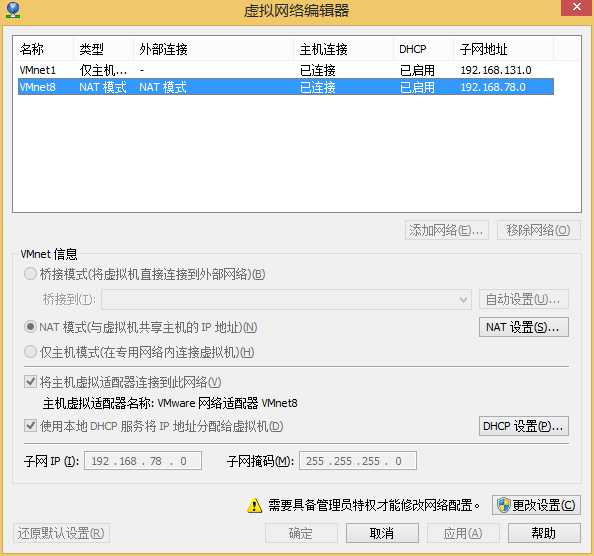
Task: Toggle 使用本地 DHCP 服务 checkbox
Action: 30,426
